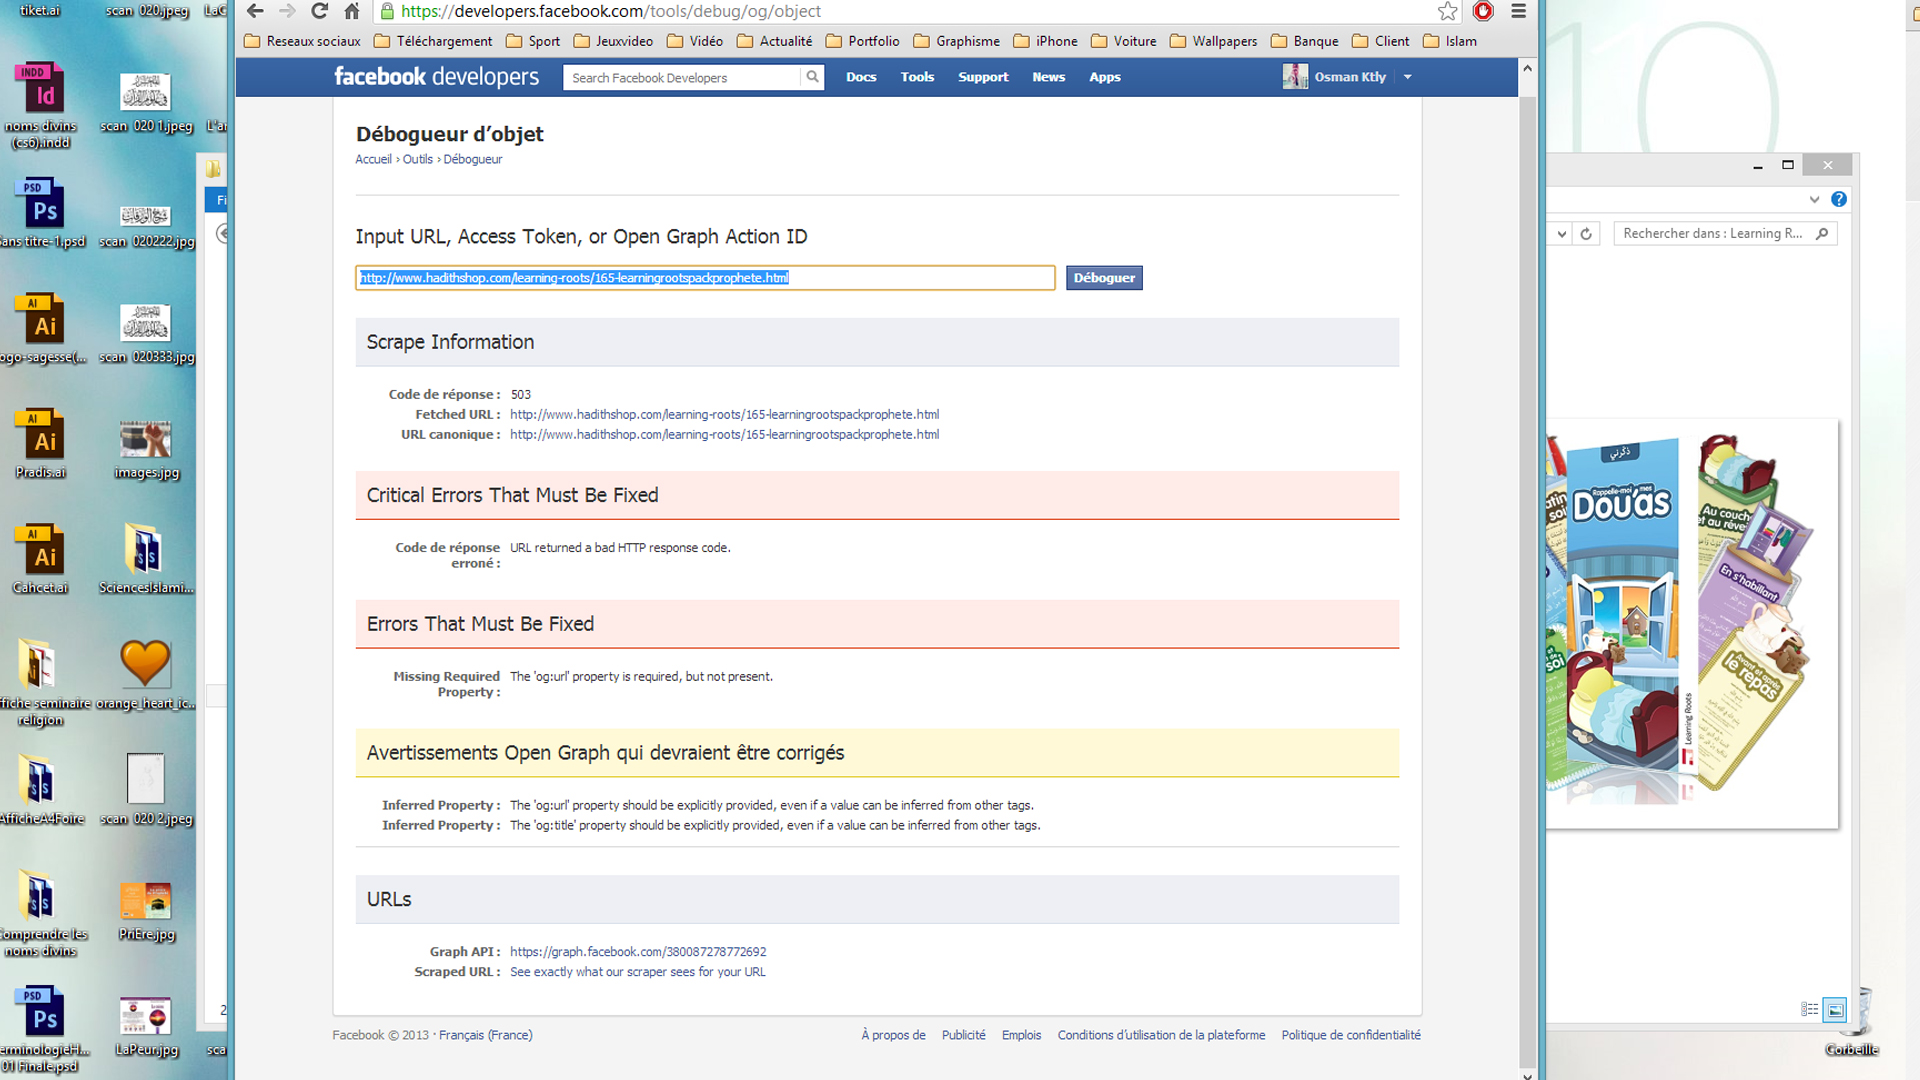Click See exactly what our scraper sees link
Viewport: 1920px width, 1080px height.
pyautogui.click(x=638, y=972)
